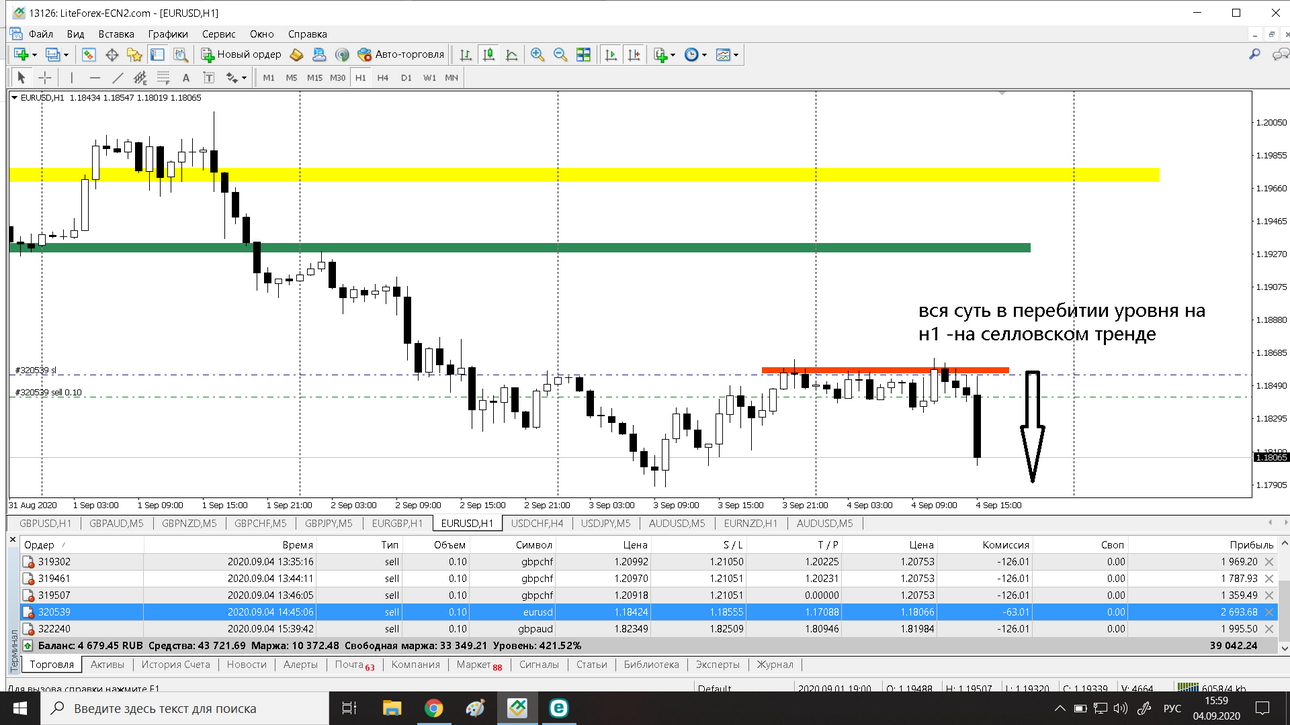
Task: Toggle the Авто-торговля button
Action: 401,55
